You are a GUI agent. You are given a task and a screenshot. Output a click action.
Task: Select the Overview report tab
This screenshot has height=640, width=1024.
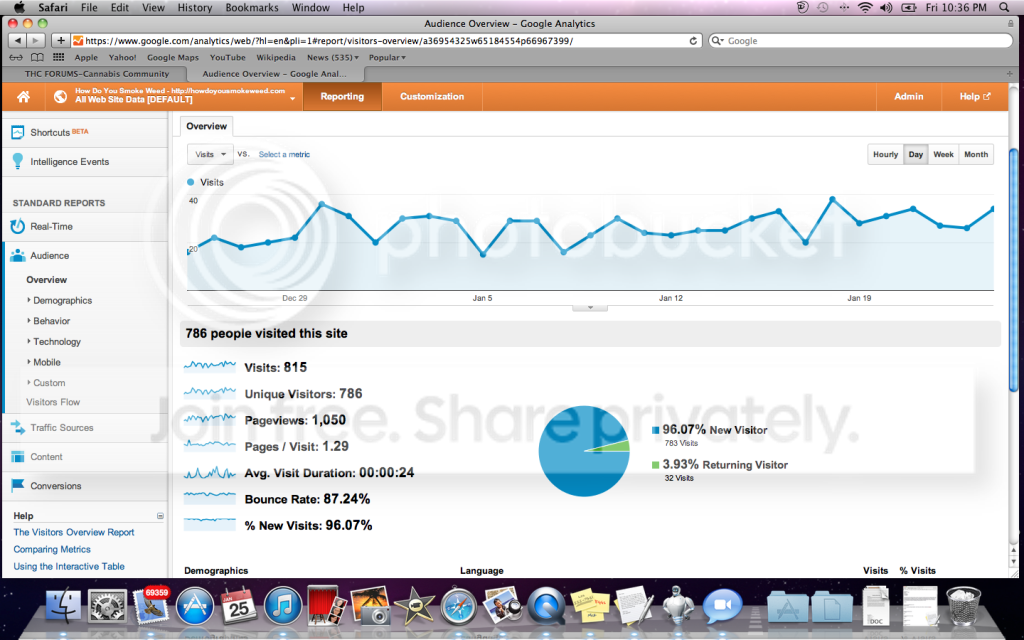click(x=206, y=126)
